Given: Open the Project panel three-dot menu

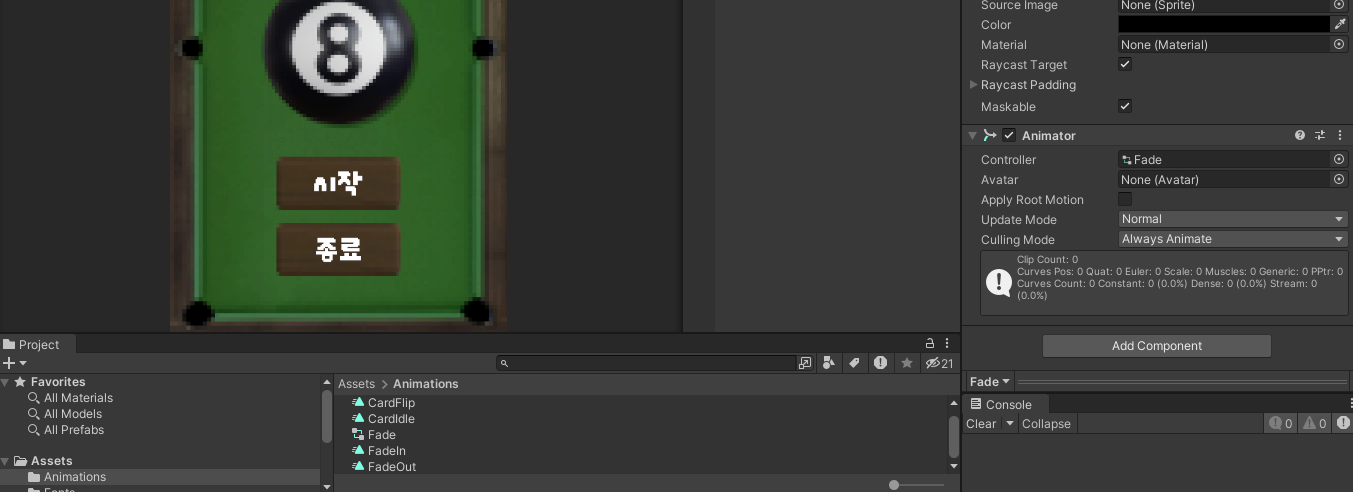Looking at the screenshot, I should tap(947, 343).
